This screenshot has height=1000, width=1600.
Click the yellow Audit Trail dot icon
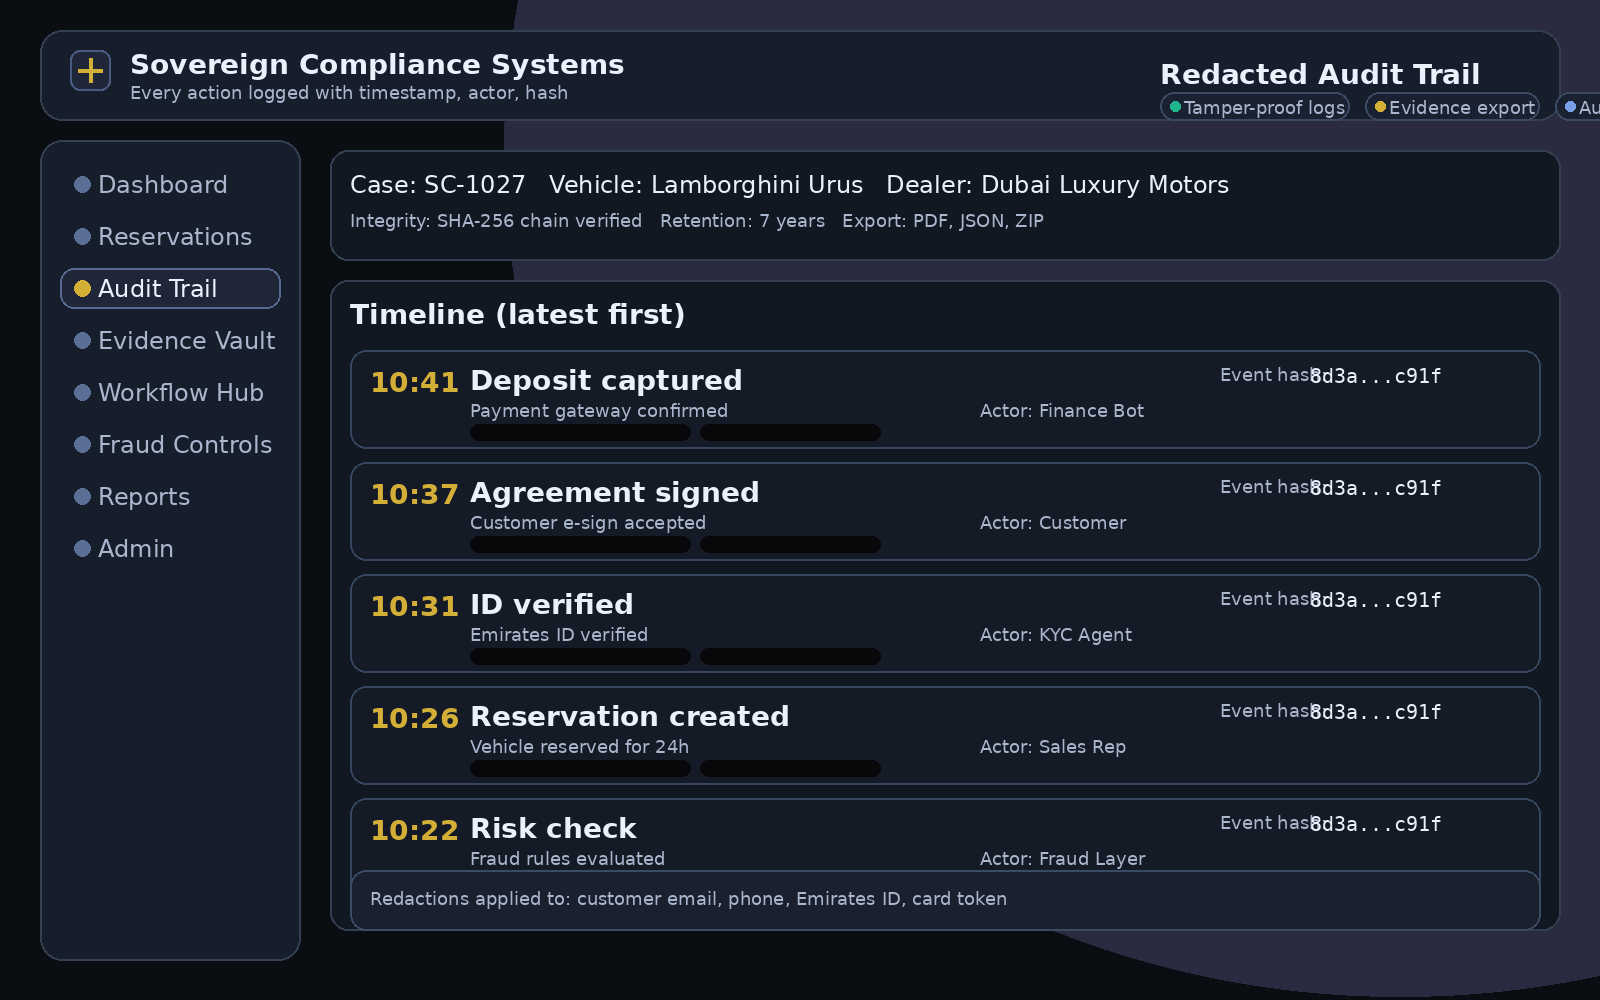[x=83, y=289]
